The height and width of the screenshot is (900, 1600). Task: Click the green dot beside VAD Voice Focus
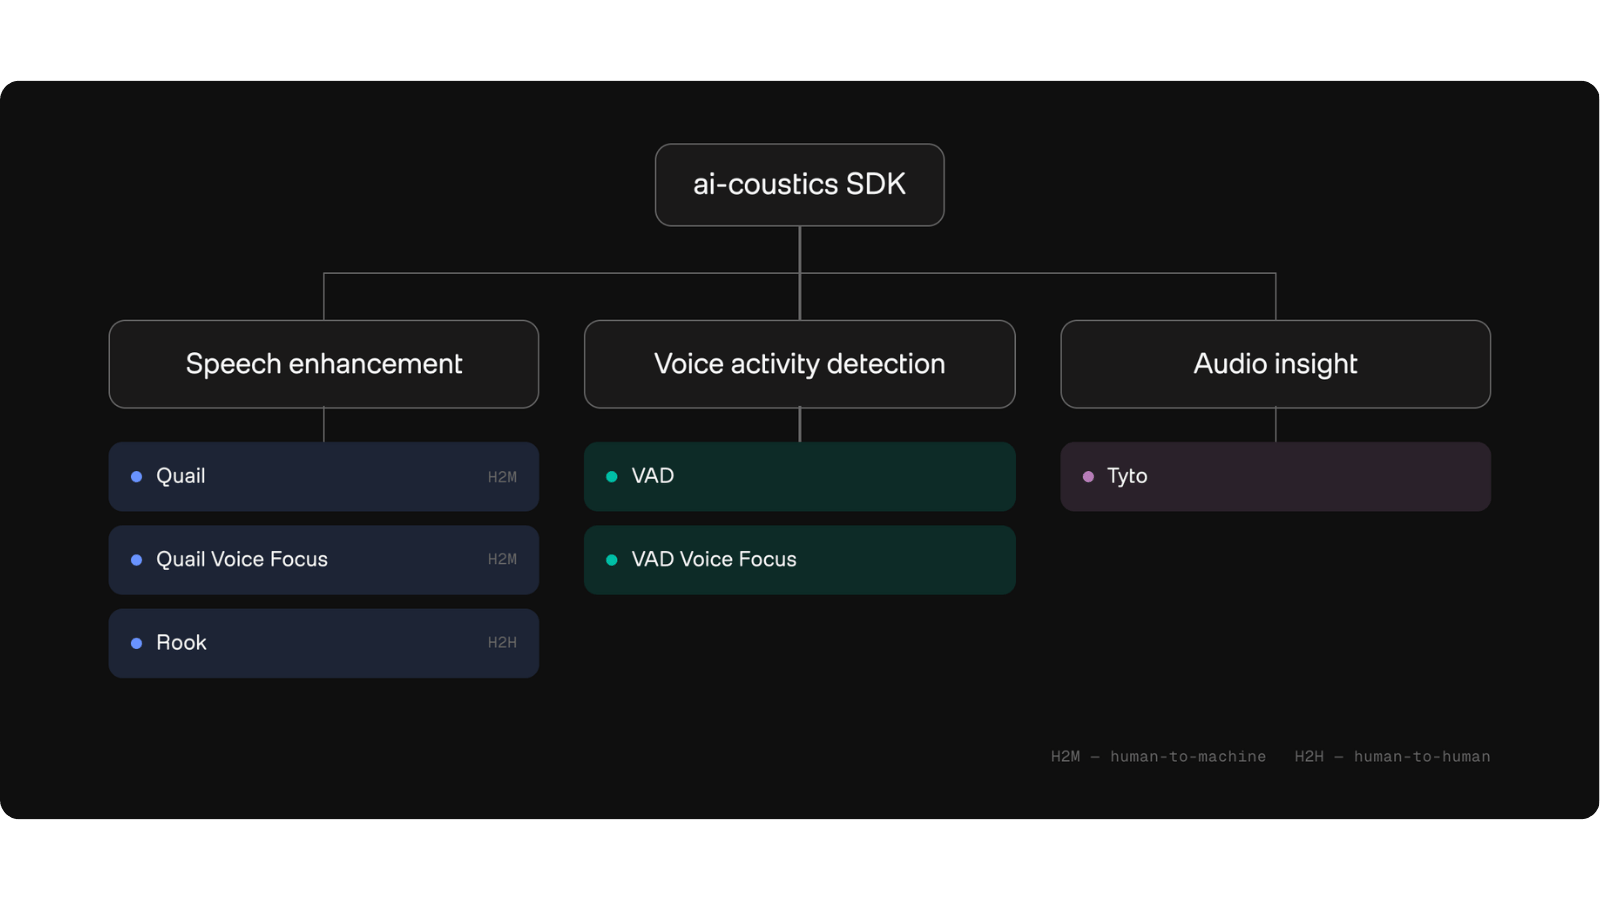coord(612,560)
